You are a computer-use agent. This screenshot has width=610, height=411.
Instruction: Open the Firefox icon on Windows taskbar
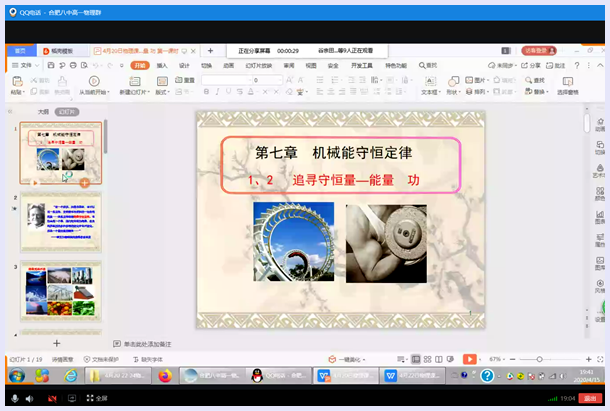tap(165, 376)
